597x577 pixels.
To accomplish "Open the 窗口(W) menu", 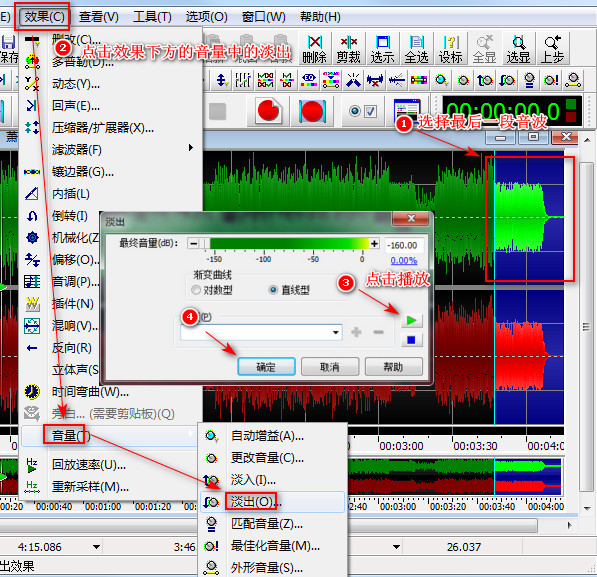I will [263, 17].
